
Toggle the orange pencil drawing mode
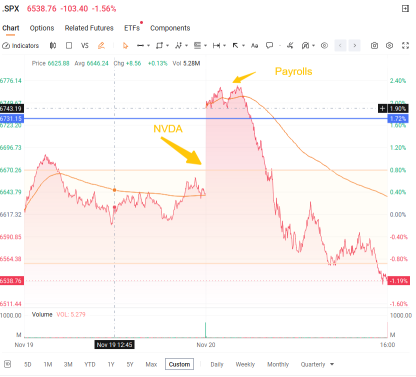101,46
